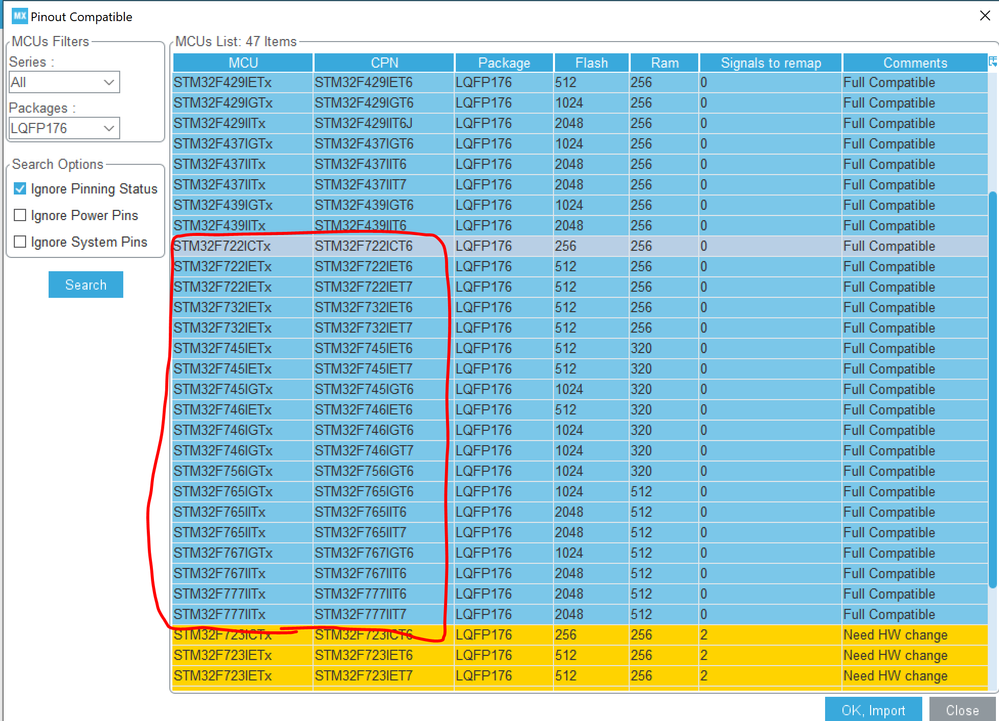Viewport: 999px width, 721px height.
Task: Pick CPN STM32F439IGT6
Action: click(384, 205)
